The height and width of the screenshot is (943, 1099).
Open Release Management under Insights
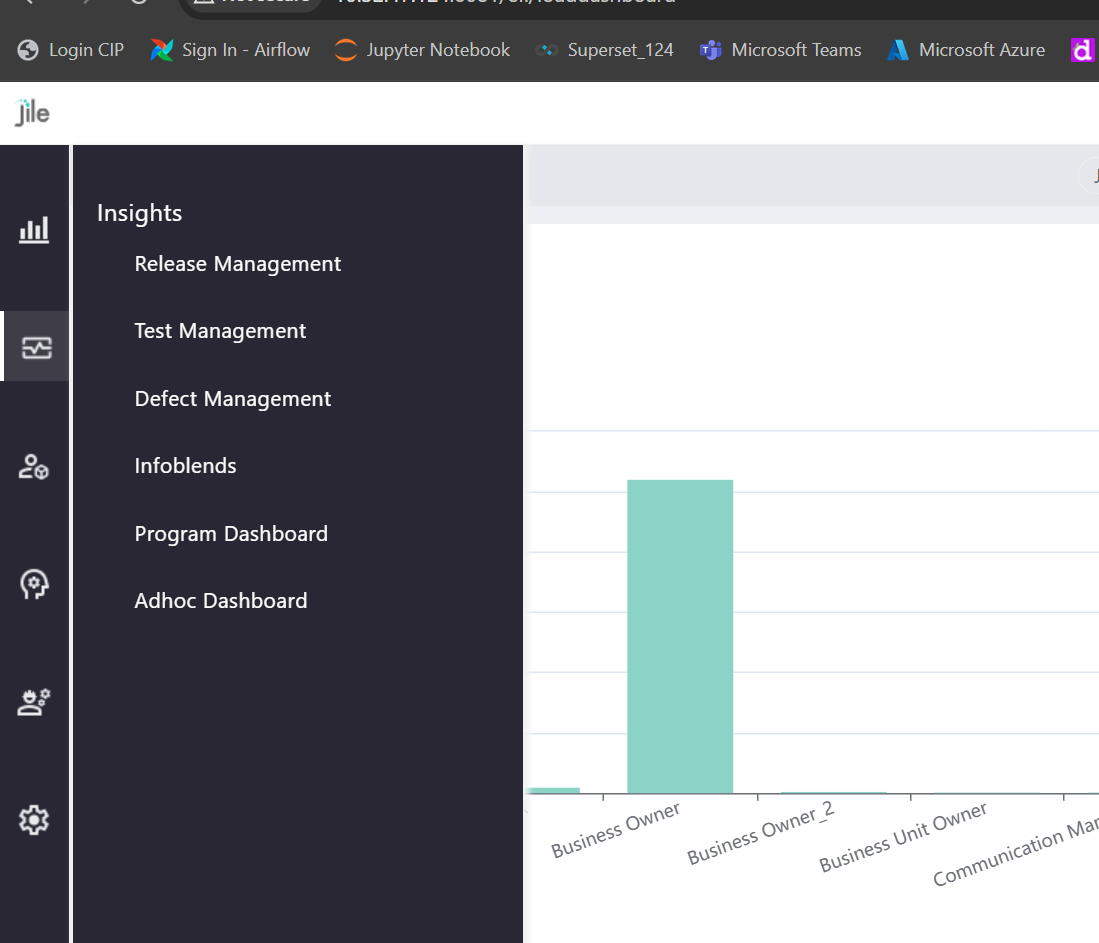(x=237, y=264)
